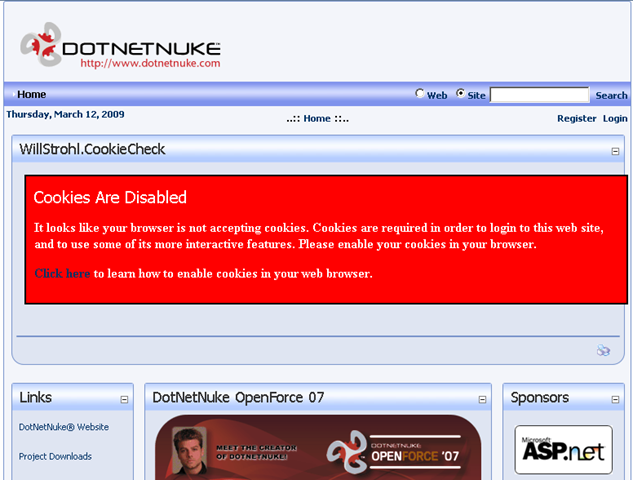Open the Login link

coord(615,118)
